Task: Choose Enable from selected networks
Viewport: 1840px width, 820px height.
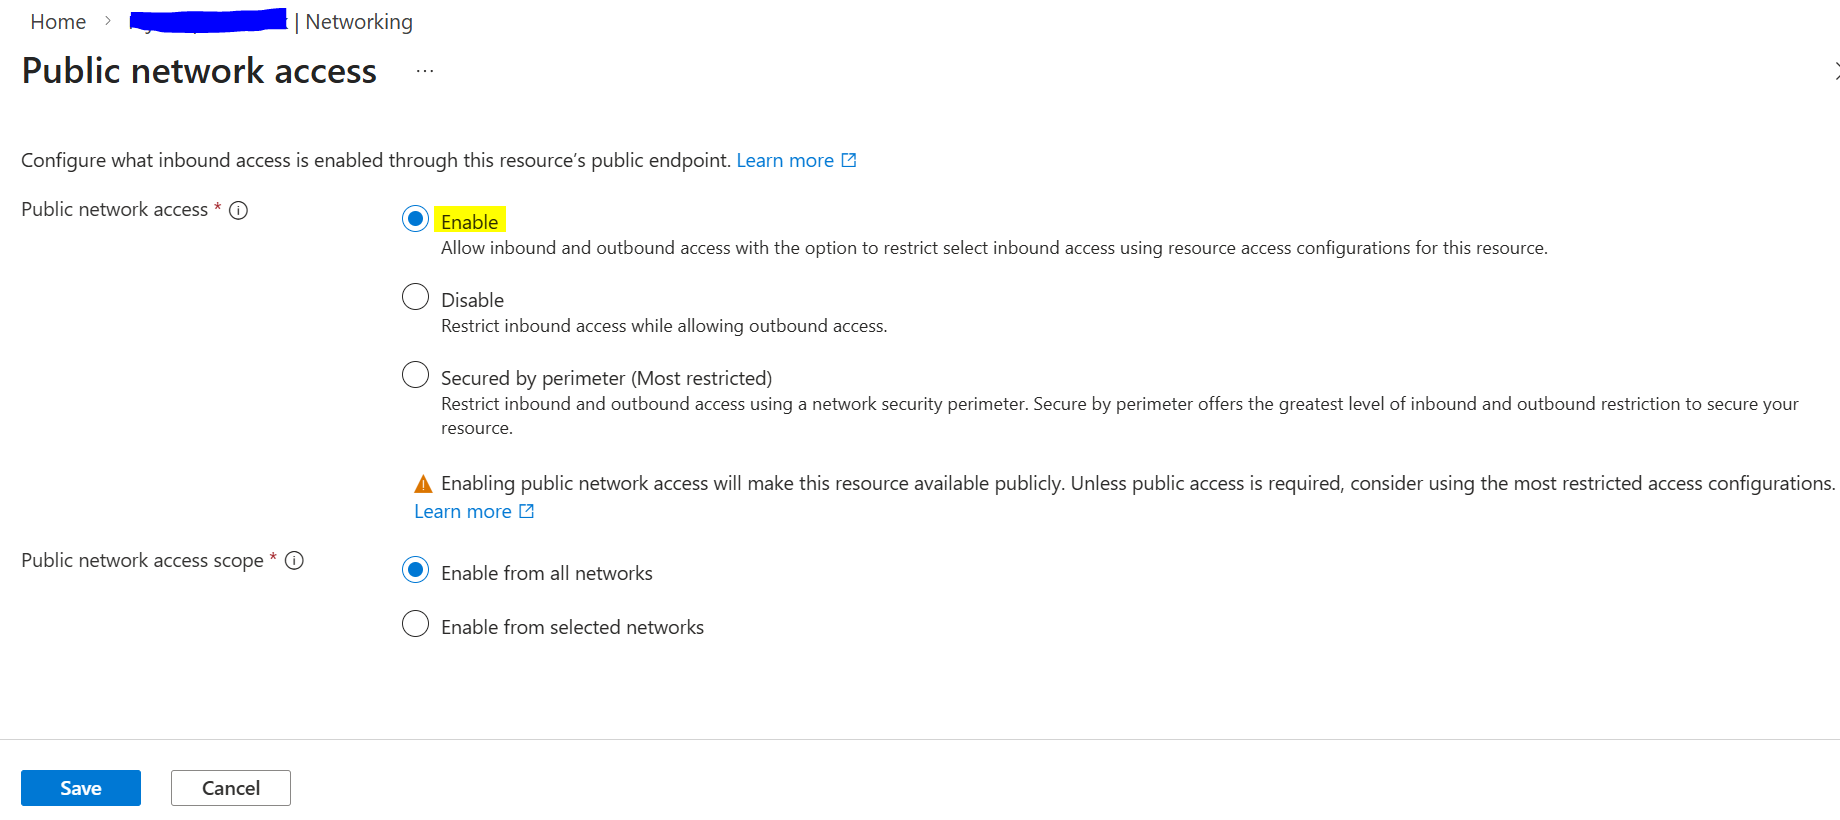Action: tap(415, 624)
